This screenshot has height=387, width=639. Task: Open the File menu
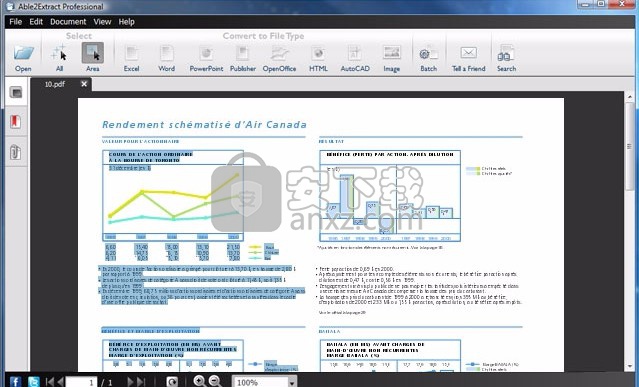coord(15,22)
